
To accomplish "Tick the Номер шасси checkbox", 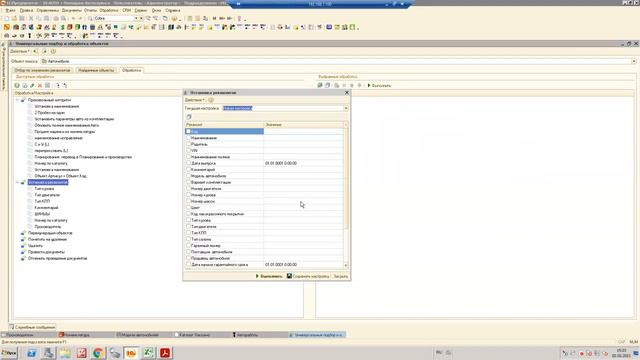I will pyautogui.click(x=188, y=201).
